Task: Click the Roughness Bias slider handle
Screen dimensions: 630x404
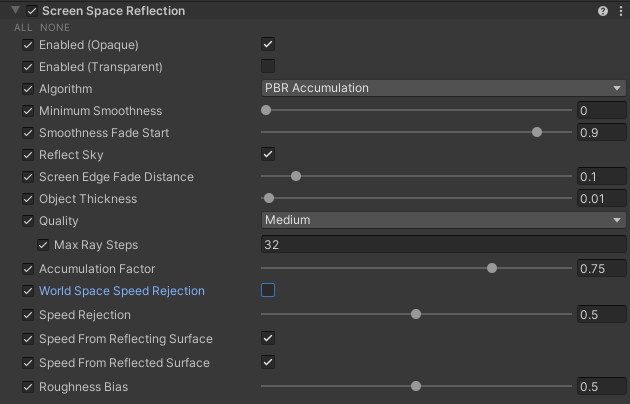Action: pyautogui.click(x=416, y=386)
